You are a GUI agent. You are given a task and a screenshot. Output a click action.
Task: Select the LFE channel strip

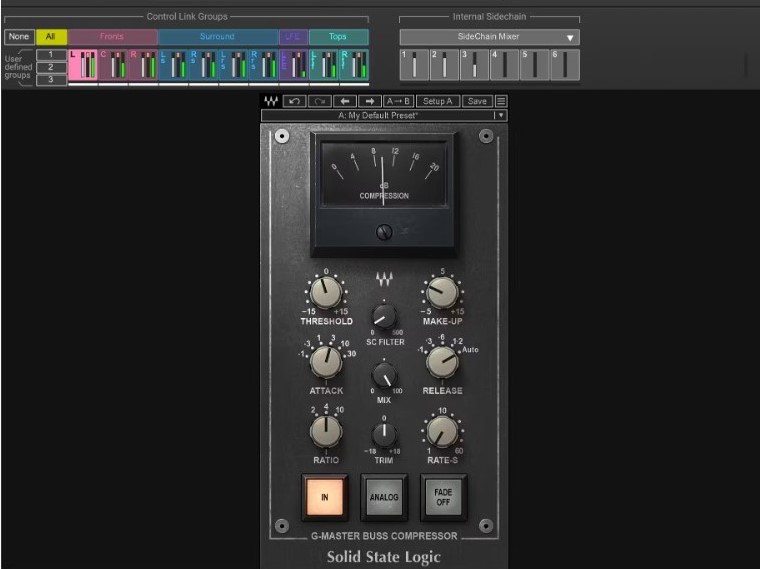tap(293, 64)
